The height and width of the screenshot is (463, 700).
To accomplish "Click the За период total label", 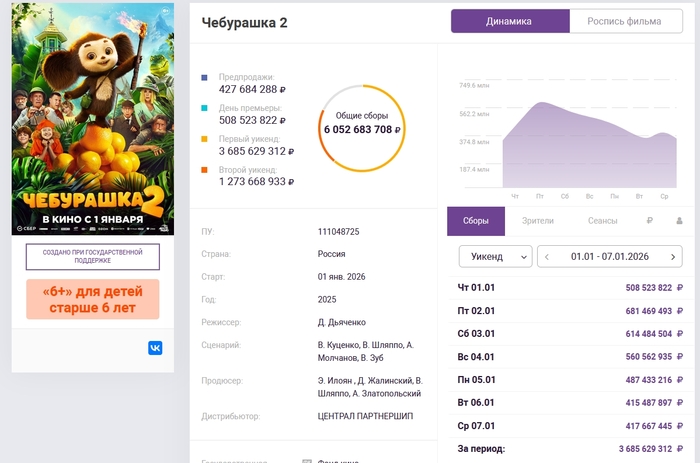I will (481, 449).
